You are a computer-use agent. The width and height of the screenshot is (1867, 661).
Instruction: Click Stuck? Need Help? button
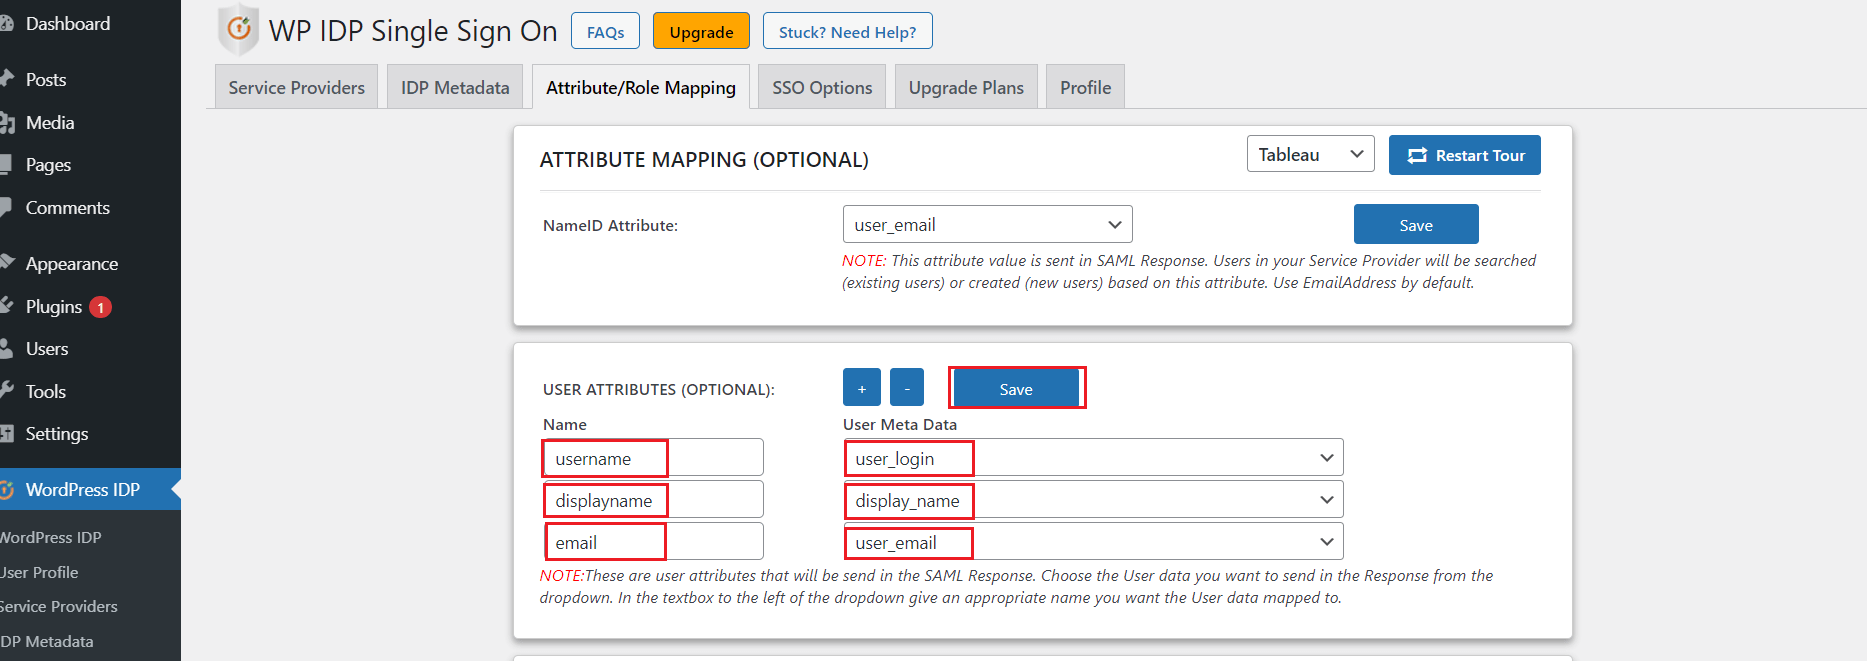[x=847, y=31]
